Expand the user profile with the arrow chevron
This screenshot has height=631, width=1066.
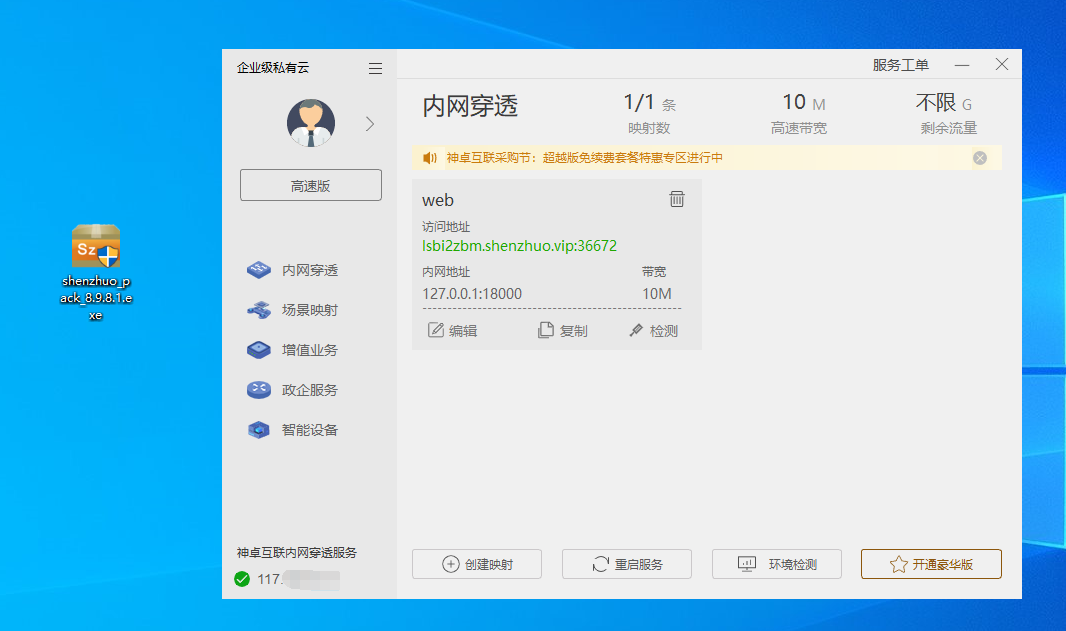click(x=369, y=124)
